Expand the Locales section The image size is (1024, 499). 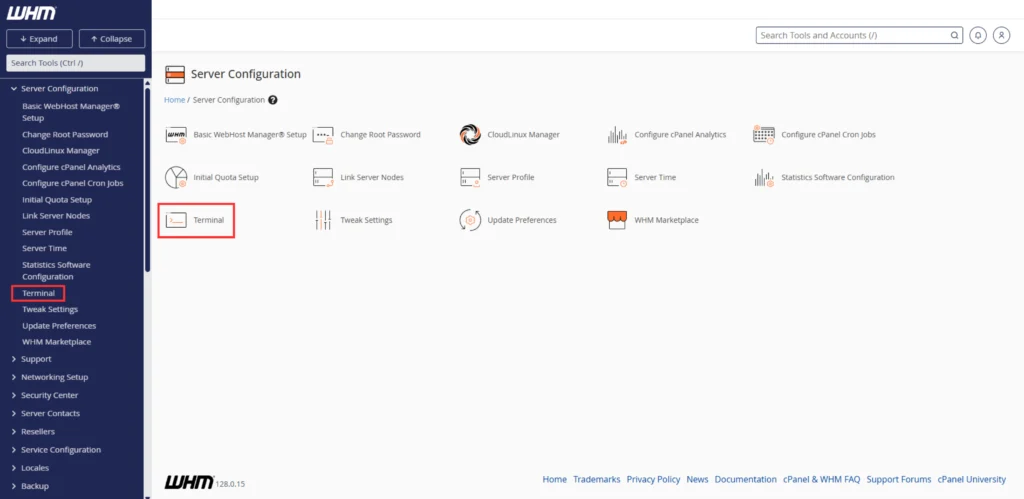coord(14,468)
